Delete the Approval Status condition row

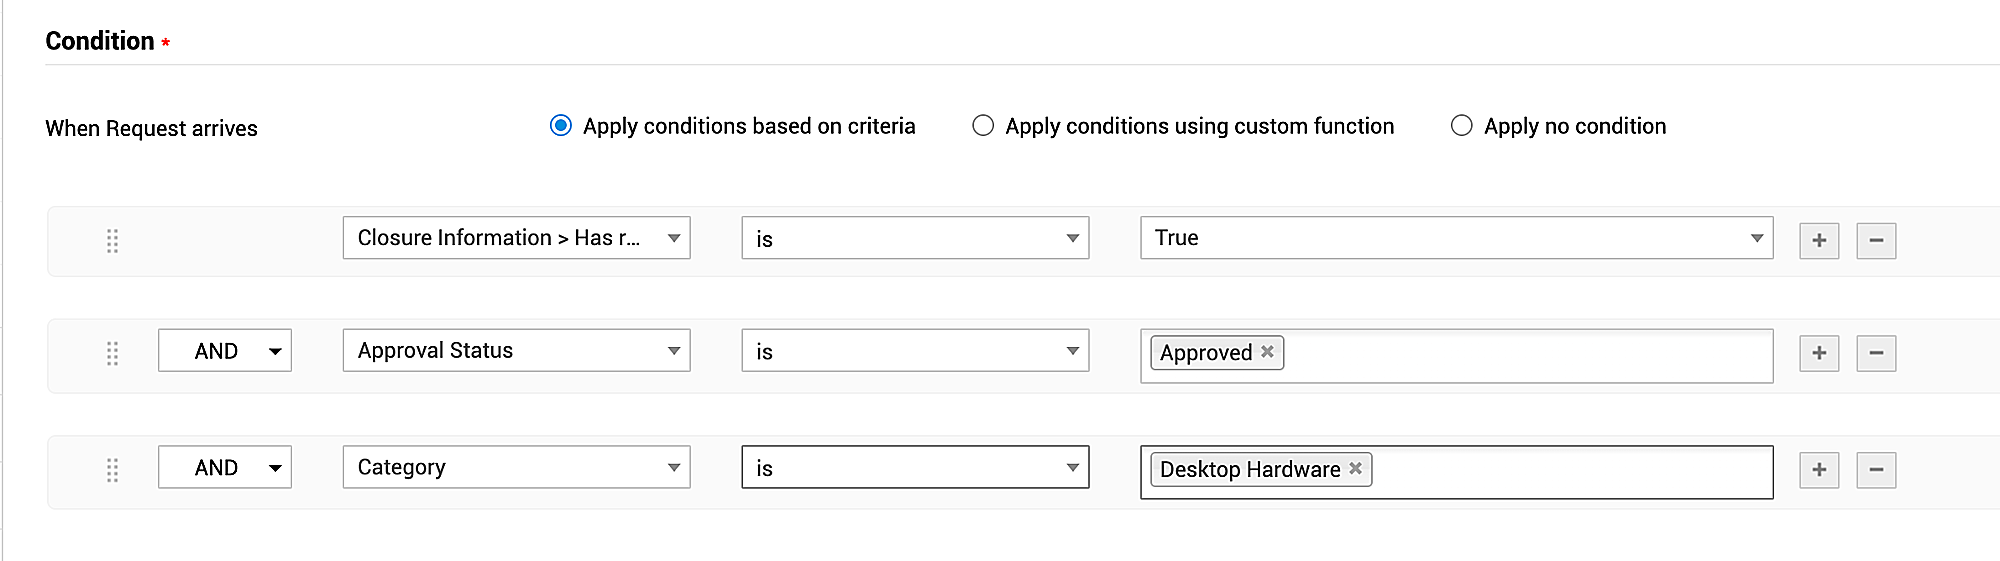coord(1875,353)
